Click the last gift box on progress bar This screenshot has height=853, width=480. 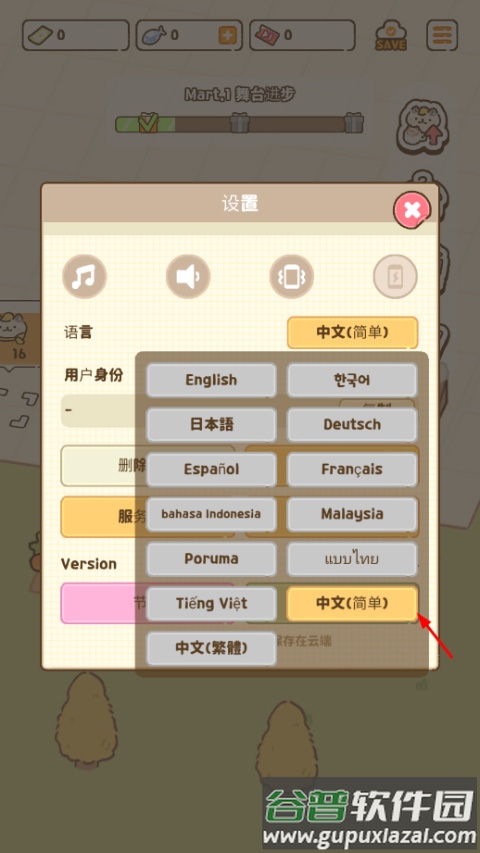coord(354,122)
